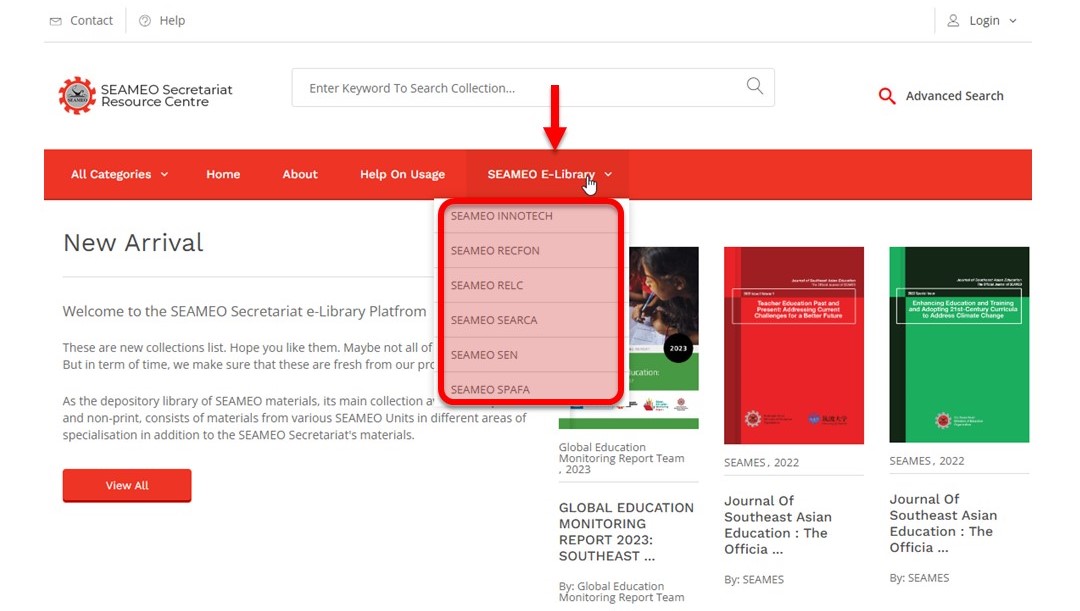Open the Help link
1080x611 pixels.
coord(172,21)
